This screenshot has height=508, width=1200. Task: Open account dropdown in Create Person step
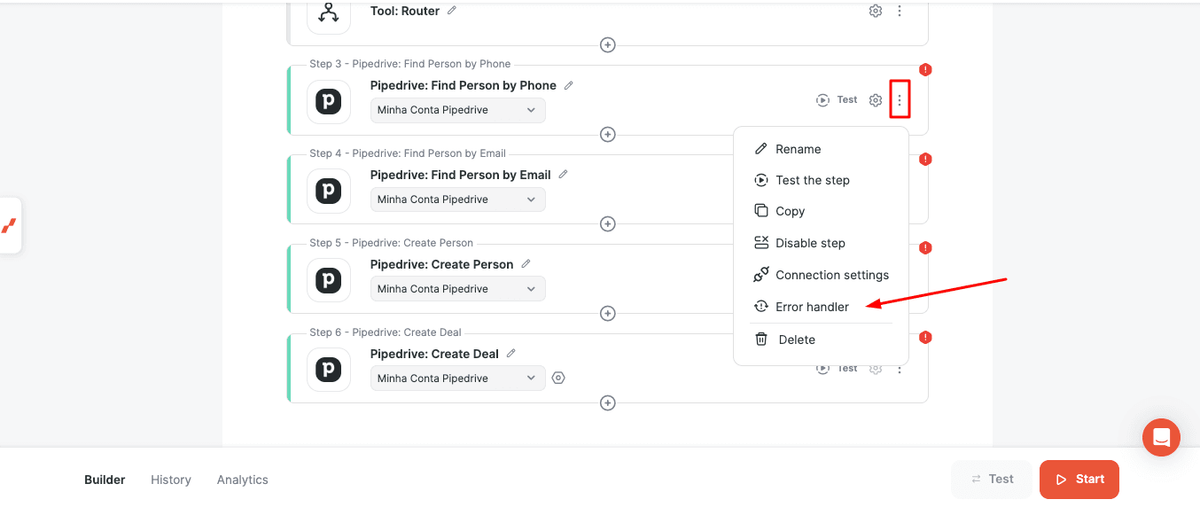[x=458, y=289]
